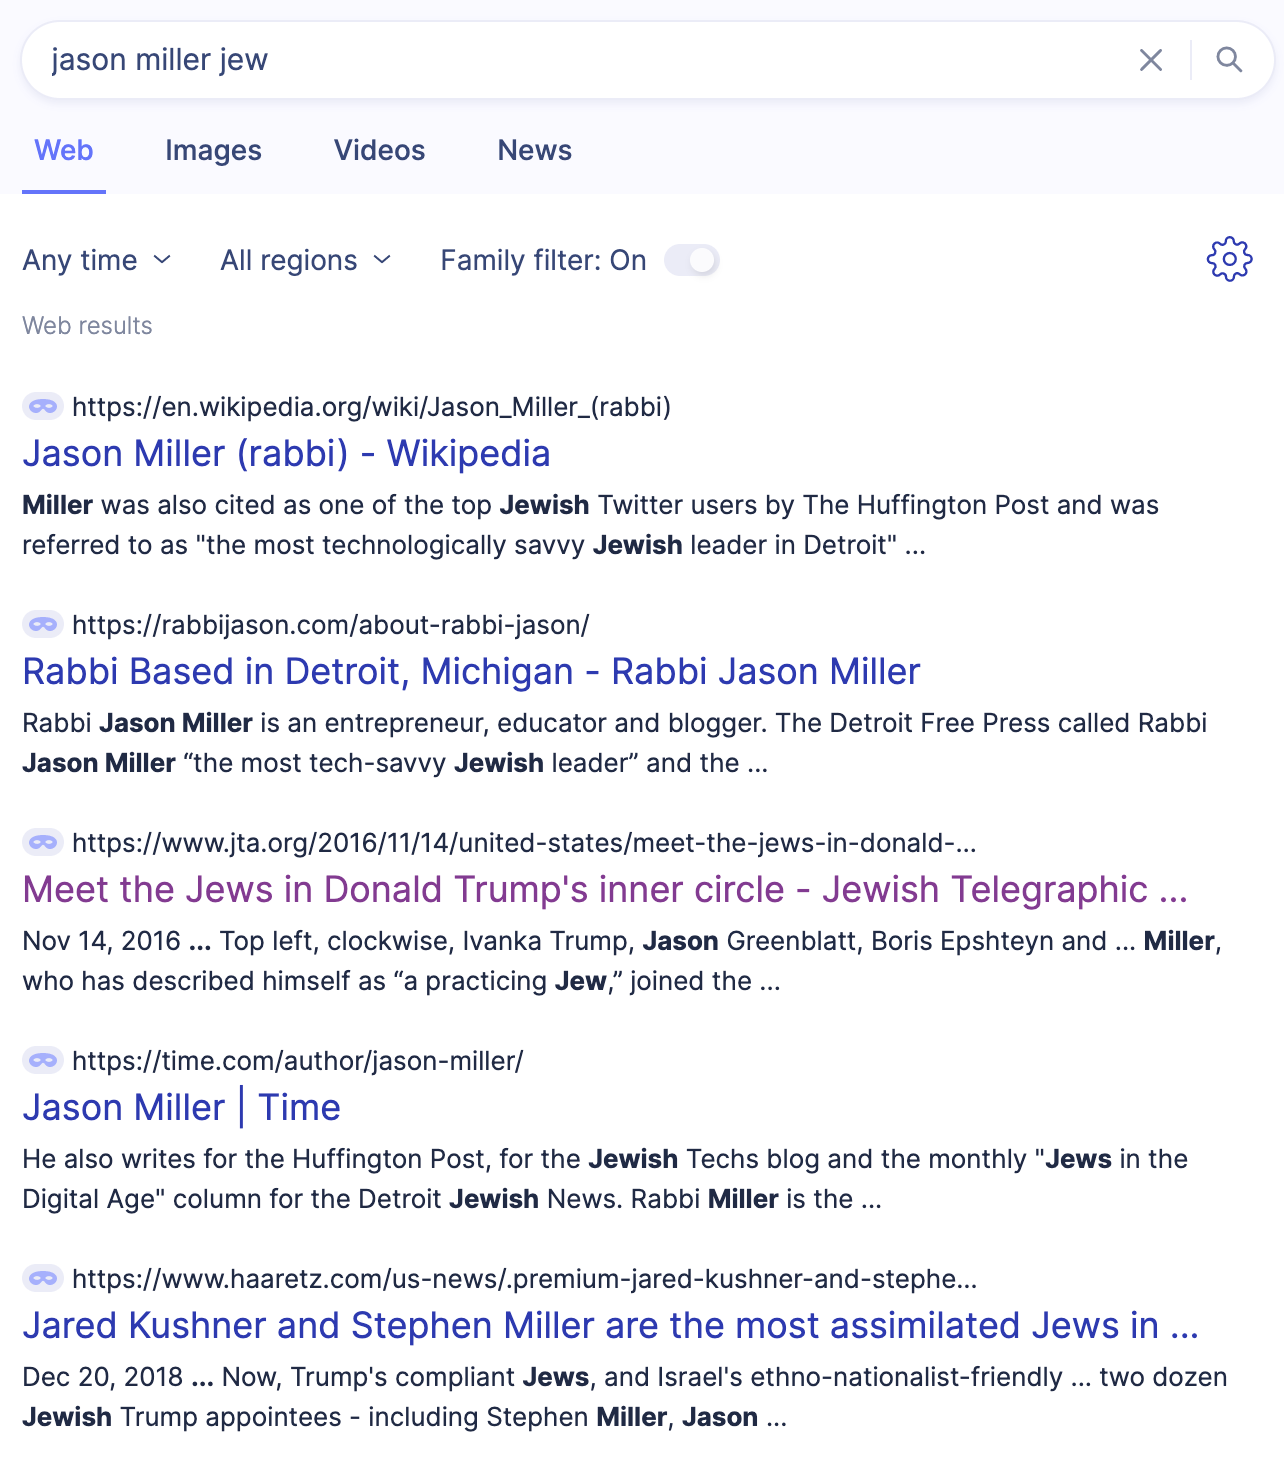Viewport: 1284px width, 1476px height.
Task: Click into the search input field
Action: pyautogui.click(x=580, y=60)
